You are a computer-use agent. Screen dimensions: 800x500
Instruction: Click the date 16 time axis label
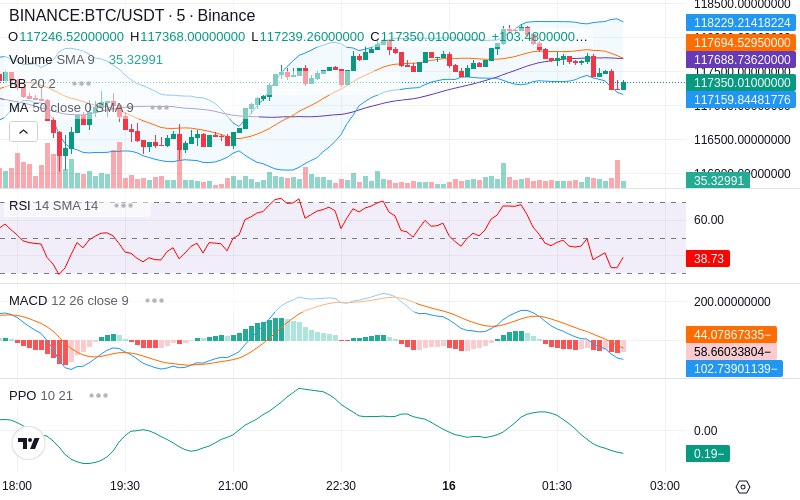(449, 486)
